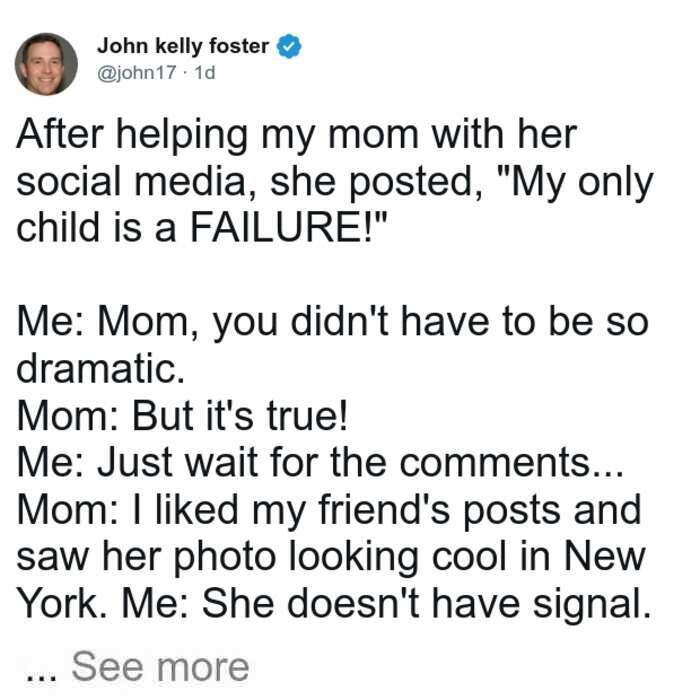Image resolution: width=700 pixels, height=700 pixels.
Task: Click the single word "dramatic." line
Action: pos(100,368)
